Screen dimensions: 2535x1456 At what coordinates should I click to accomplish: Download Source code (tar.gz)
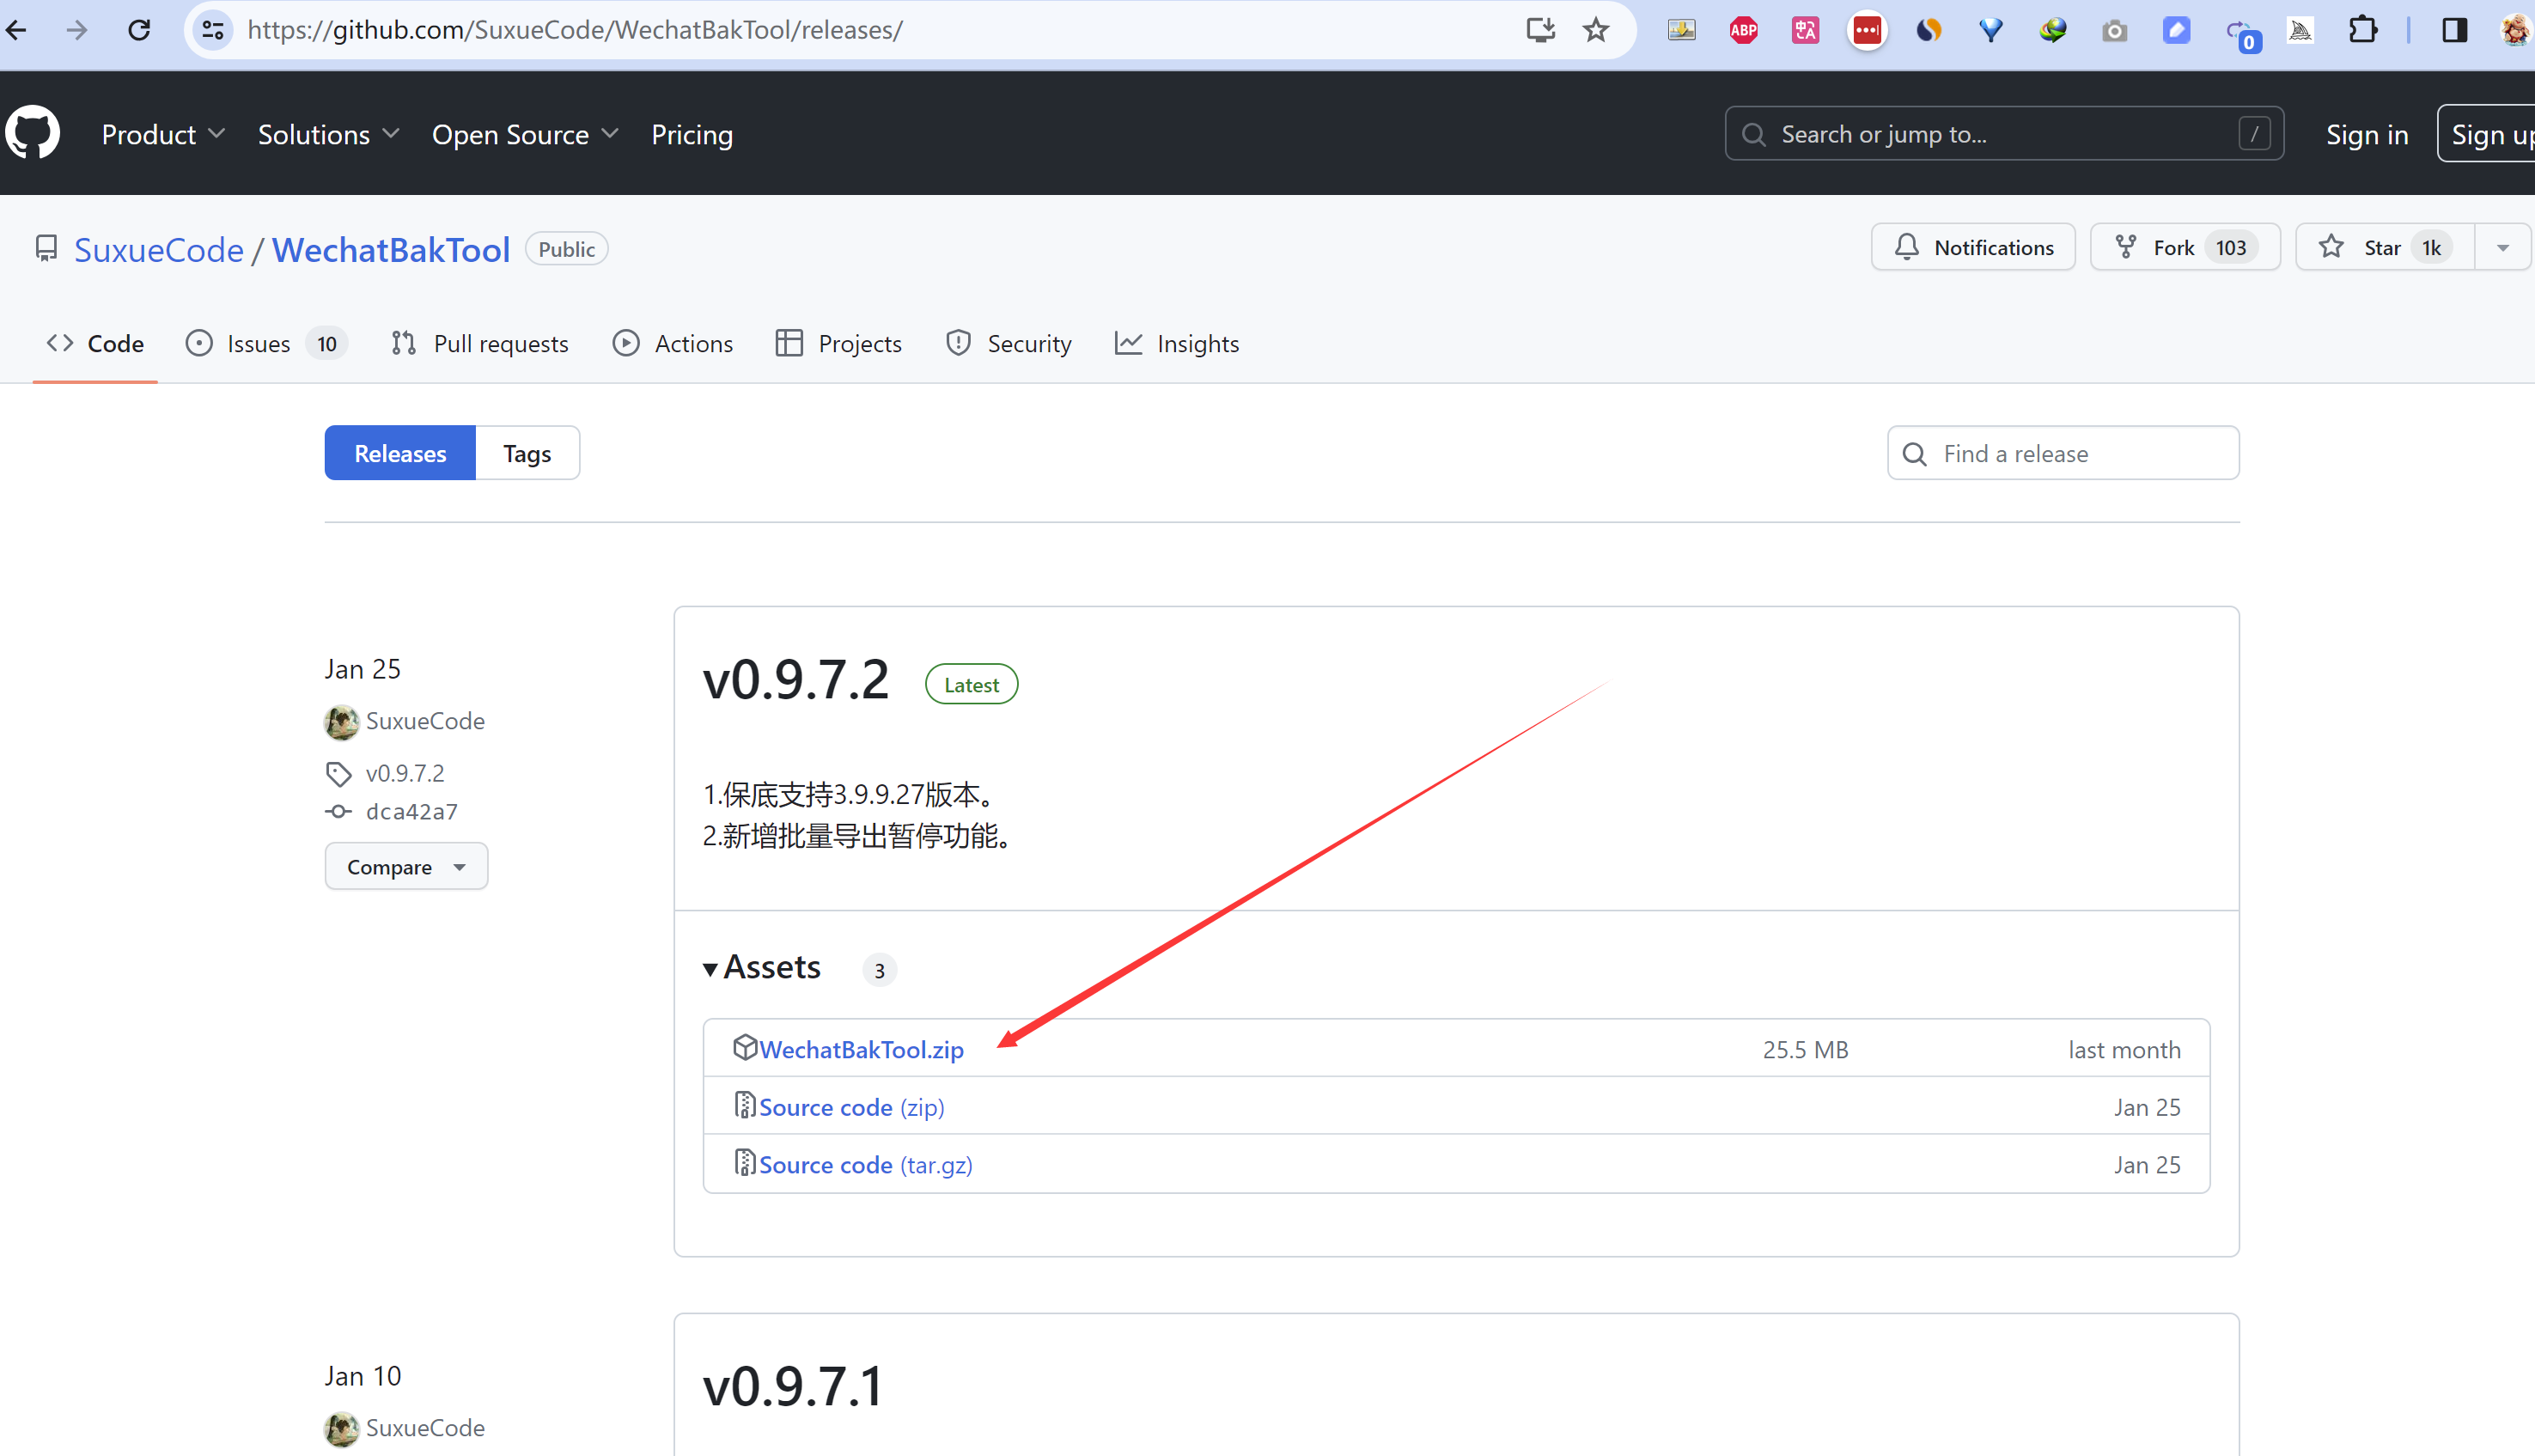pyautogui.click(x=866, y=1164)
